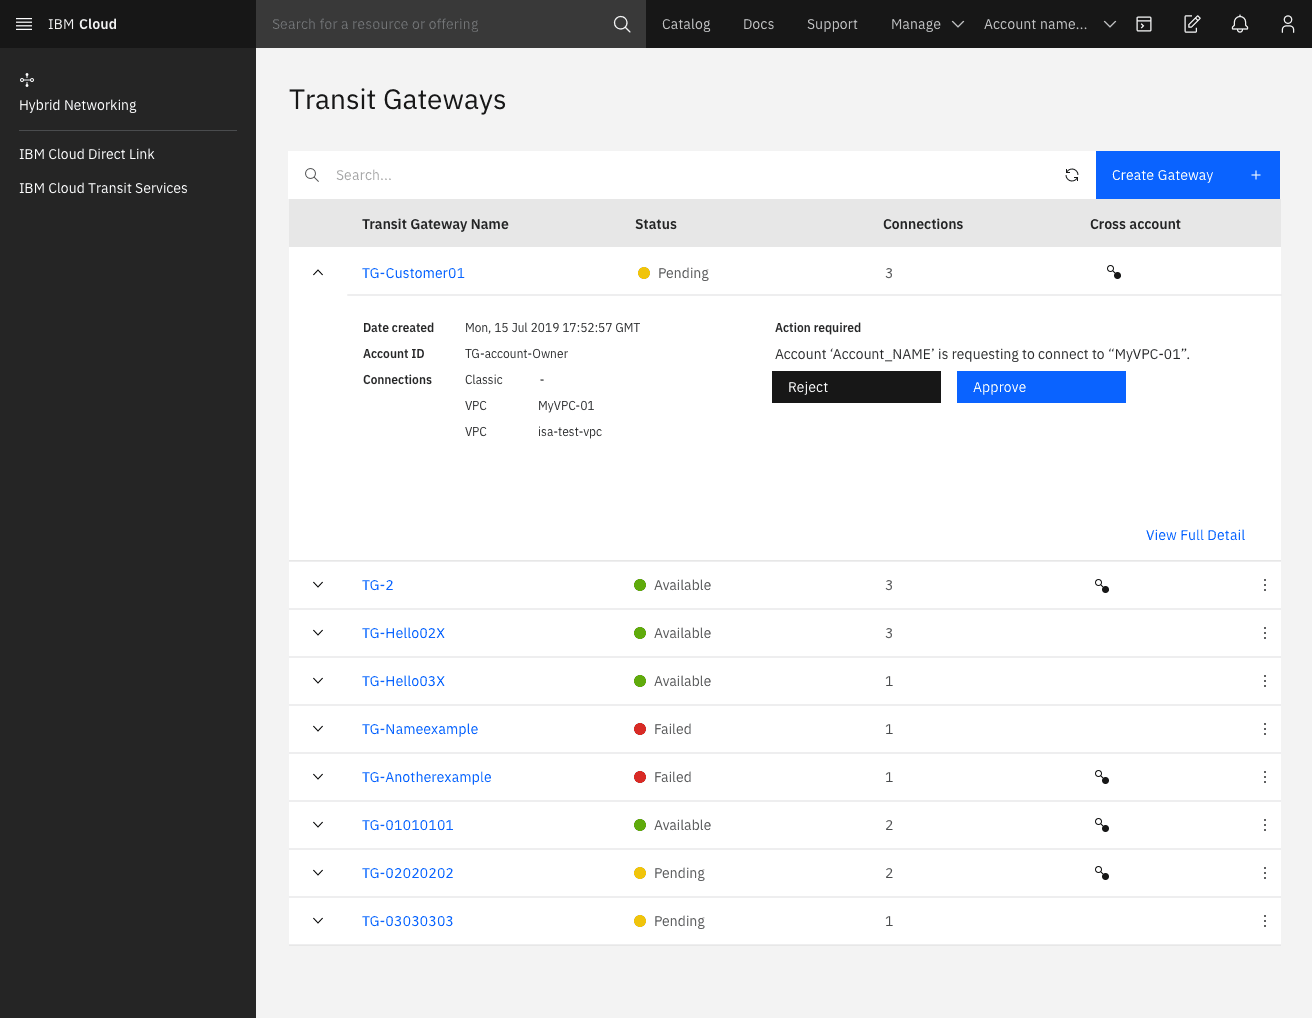Open overflow menu for TG-Hello02X
The width and height of the screenshot is (1312, 1018).
click(1265, 633)
